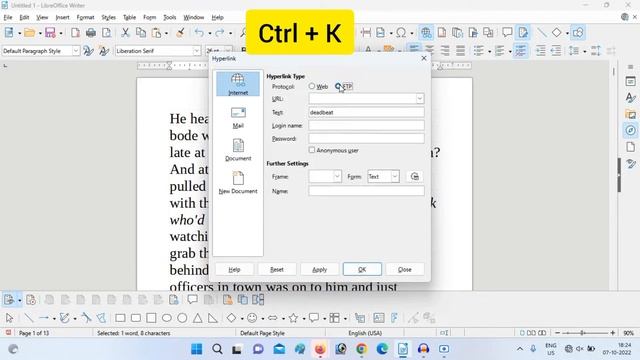Open the Undo history dropdown arrow
Screen dimensions: 640x360
pyautogui.click(x=209, y=33)
